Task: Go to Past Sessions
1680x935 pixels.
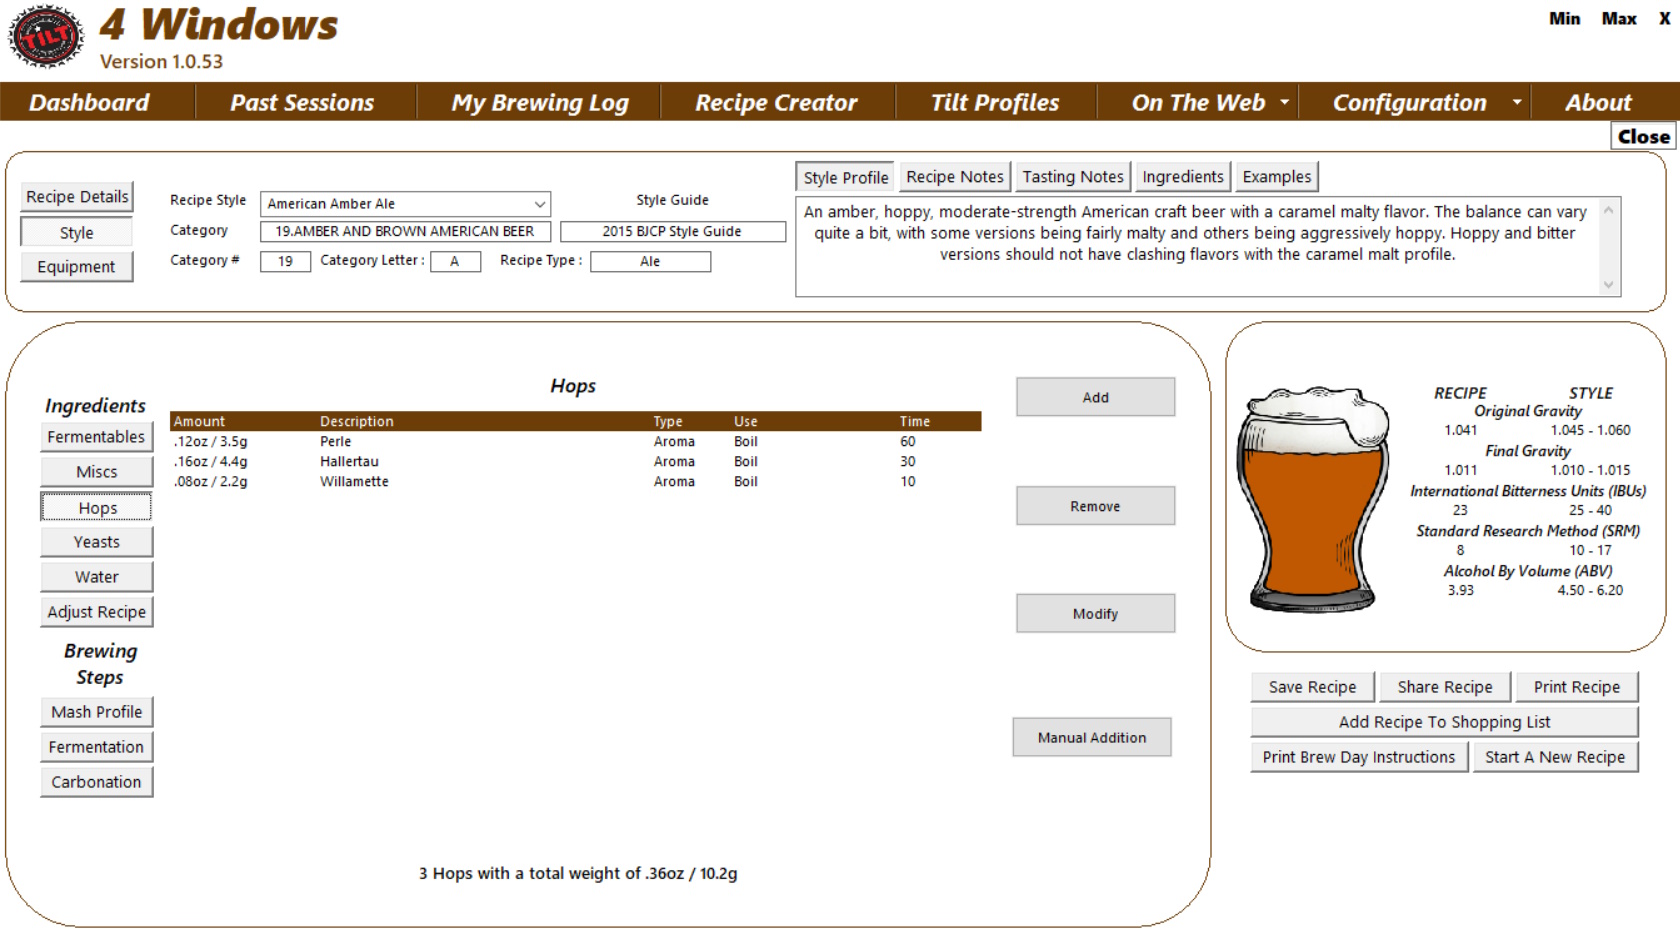Action: tap(302, 102)
